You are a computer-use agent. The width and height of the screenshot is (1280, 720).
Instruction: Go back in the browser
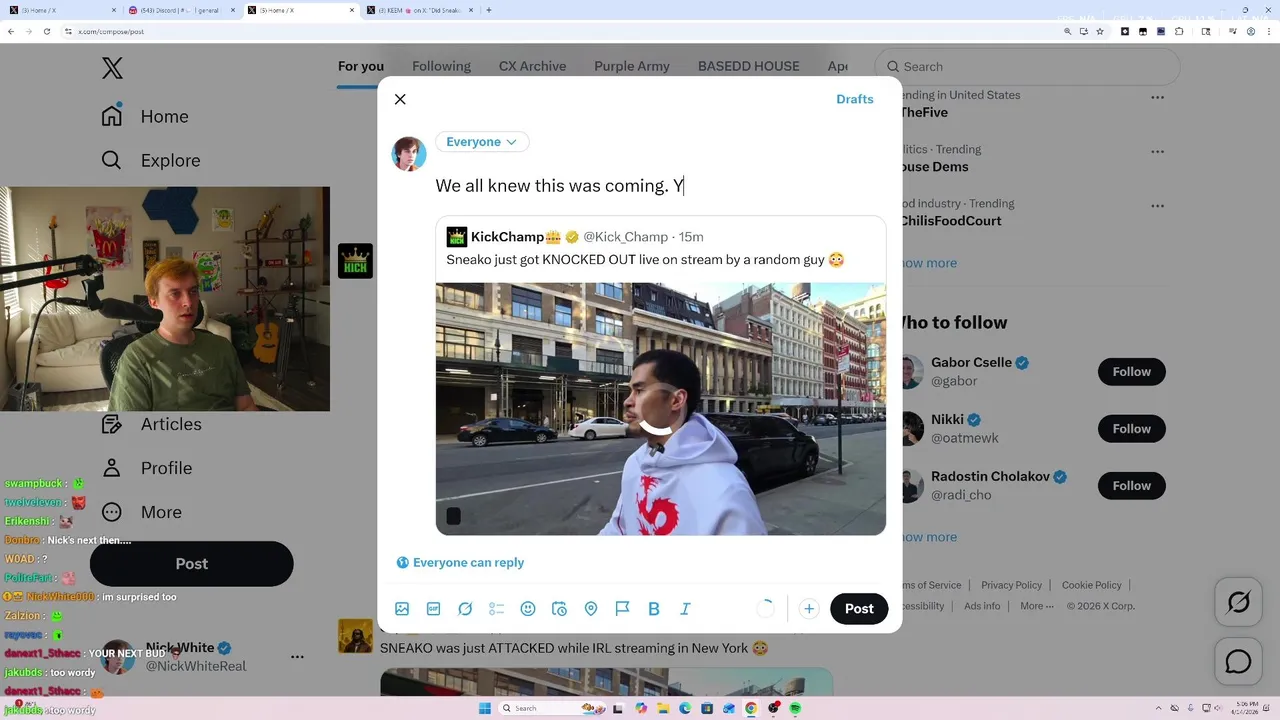pos(11,31)
